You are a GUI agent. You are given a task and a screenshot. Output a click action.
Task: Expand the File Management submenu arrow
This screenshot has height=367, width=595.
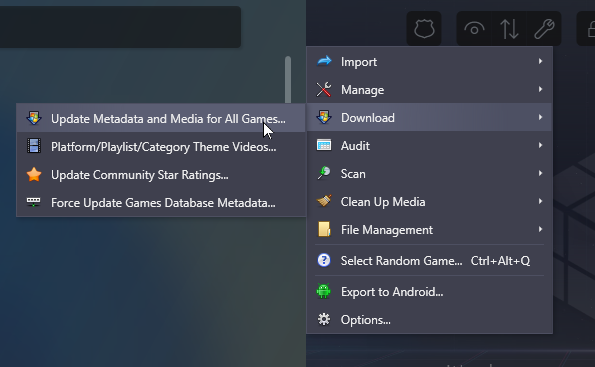(540, 230)
